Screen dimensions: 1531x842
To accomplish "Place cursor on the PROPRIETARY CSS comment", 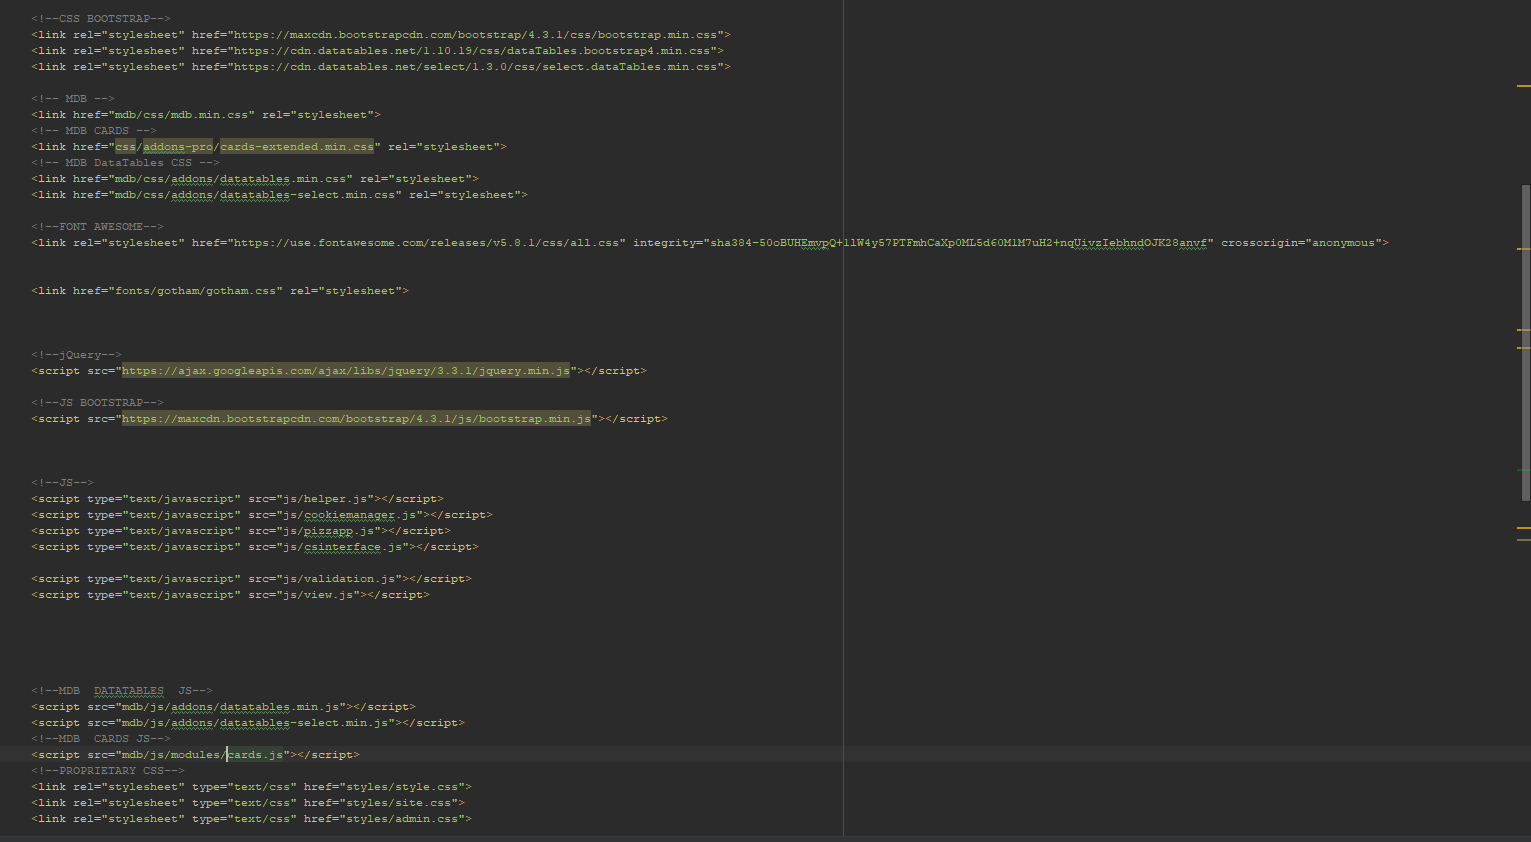I will (108, 771).
